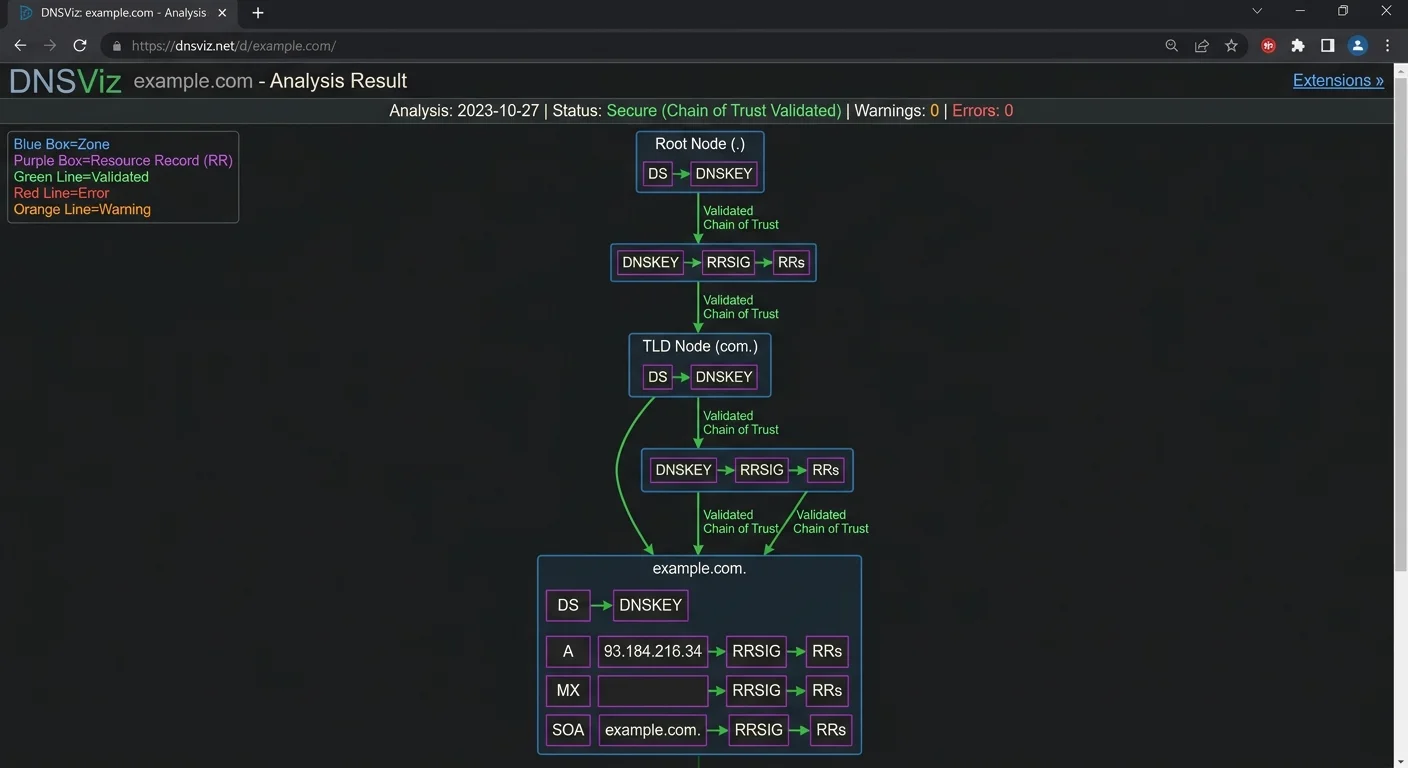Click the page vertical scrollbar

pos(1400,325)
